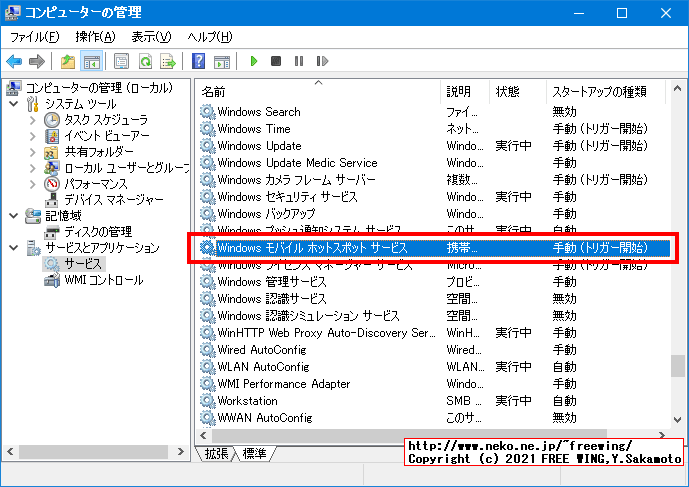The image size is (689, 487).
Task: Click the services list scroll up arrow
Action: coord(677,88)
